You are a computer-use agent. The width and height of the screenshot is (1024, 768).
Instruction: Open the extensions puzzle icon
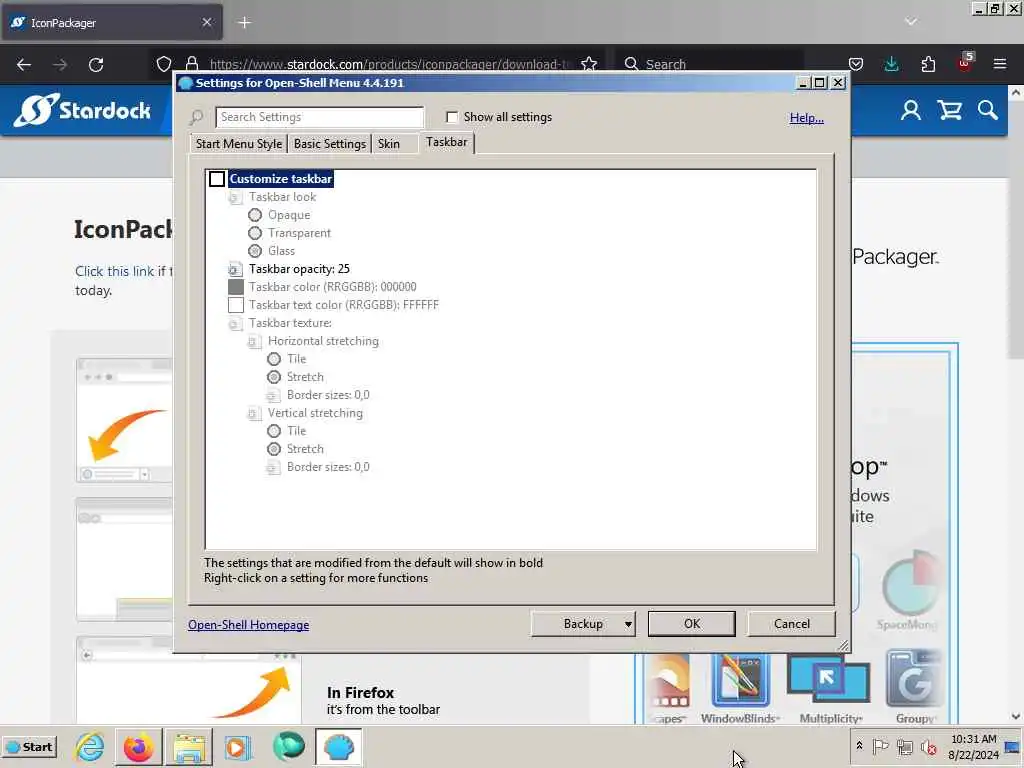click(x=928, y=64)
